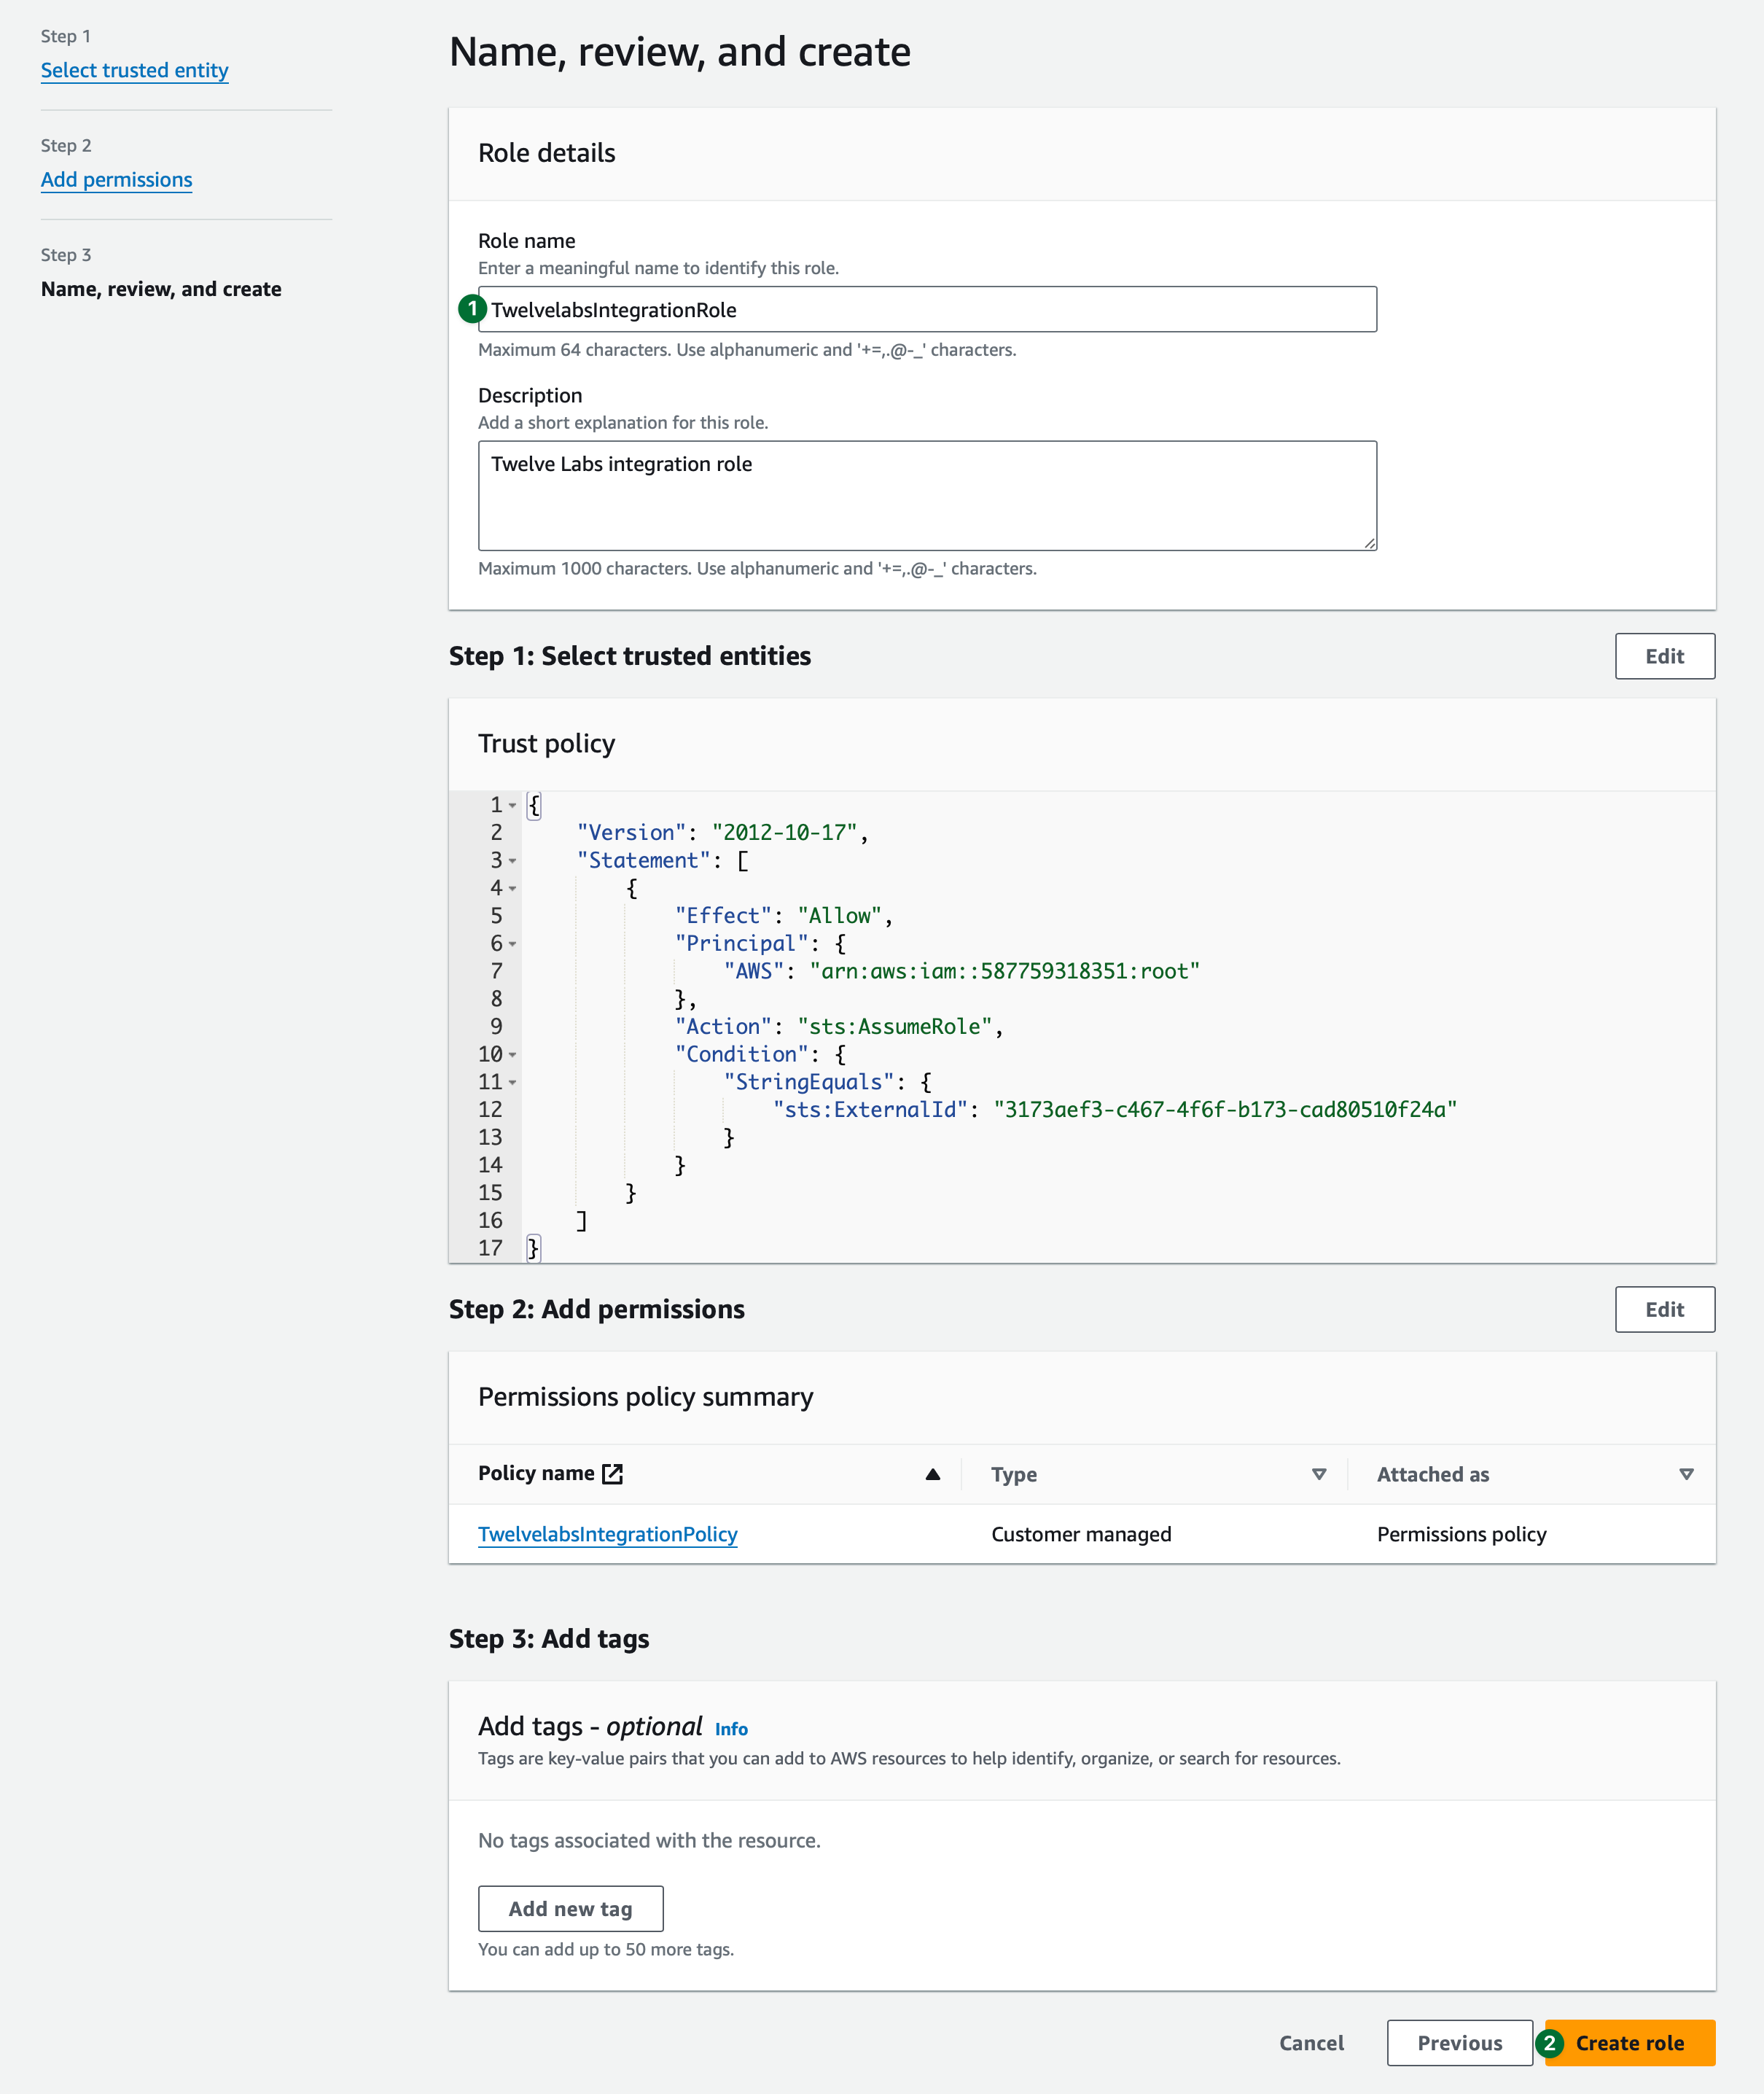Viewport: 1764px width, 2094px height.
Task: Click the external link icon beside Policy name
Action: pyautogui.click(x=612, y=1474)
